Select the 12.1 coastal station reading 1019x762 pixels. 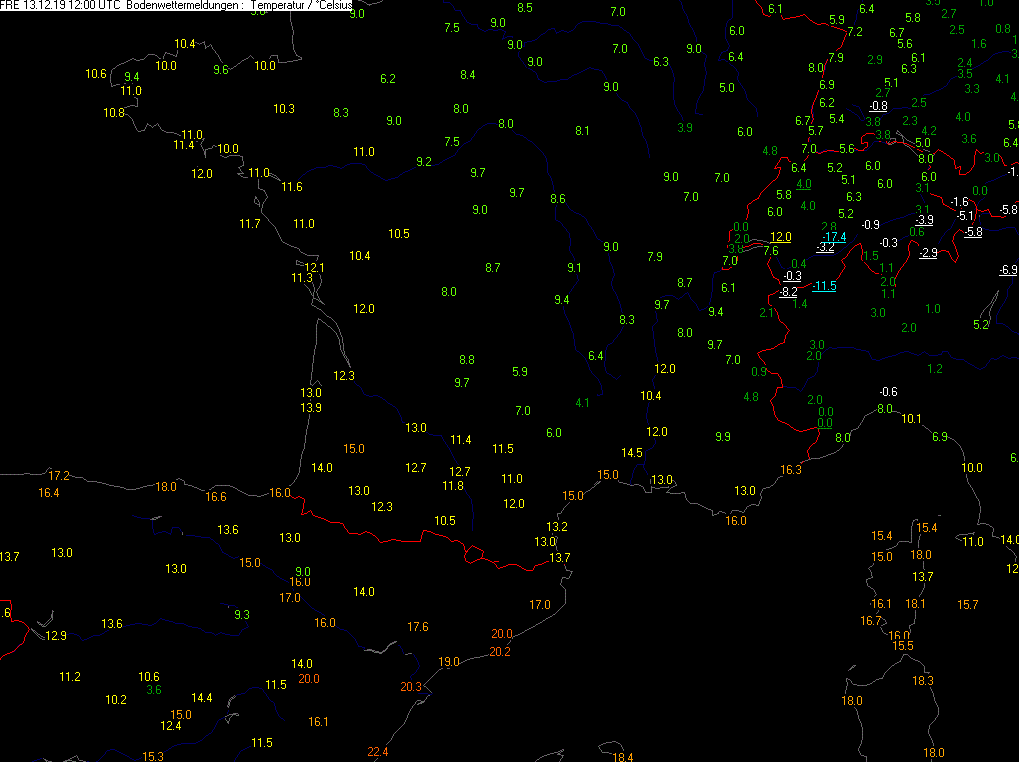point(315,267)
